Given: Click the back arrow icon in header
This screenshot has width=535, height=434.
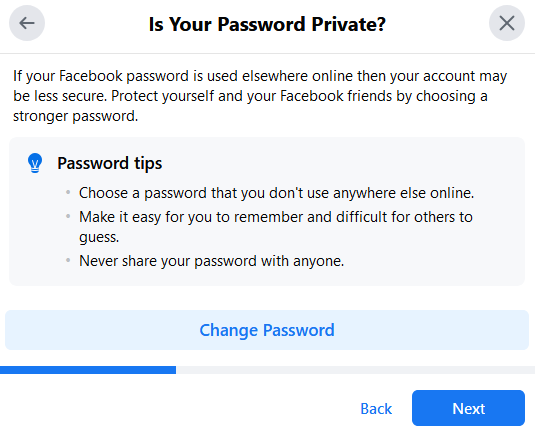Looking at the screenshot, I should pyautogui.click(x=27, y=23).
